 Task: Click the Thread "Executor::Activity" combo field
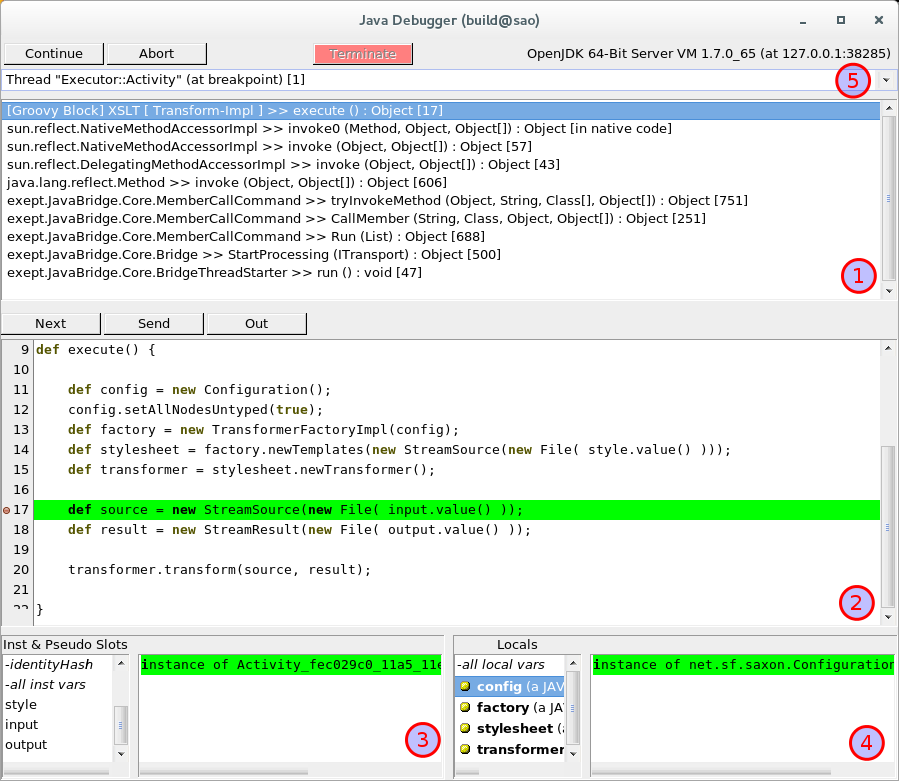(420, 79)
